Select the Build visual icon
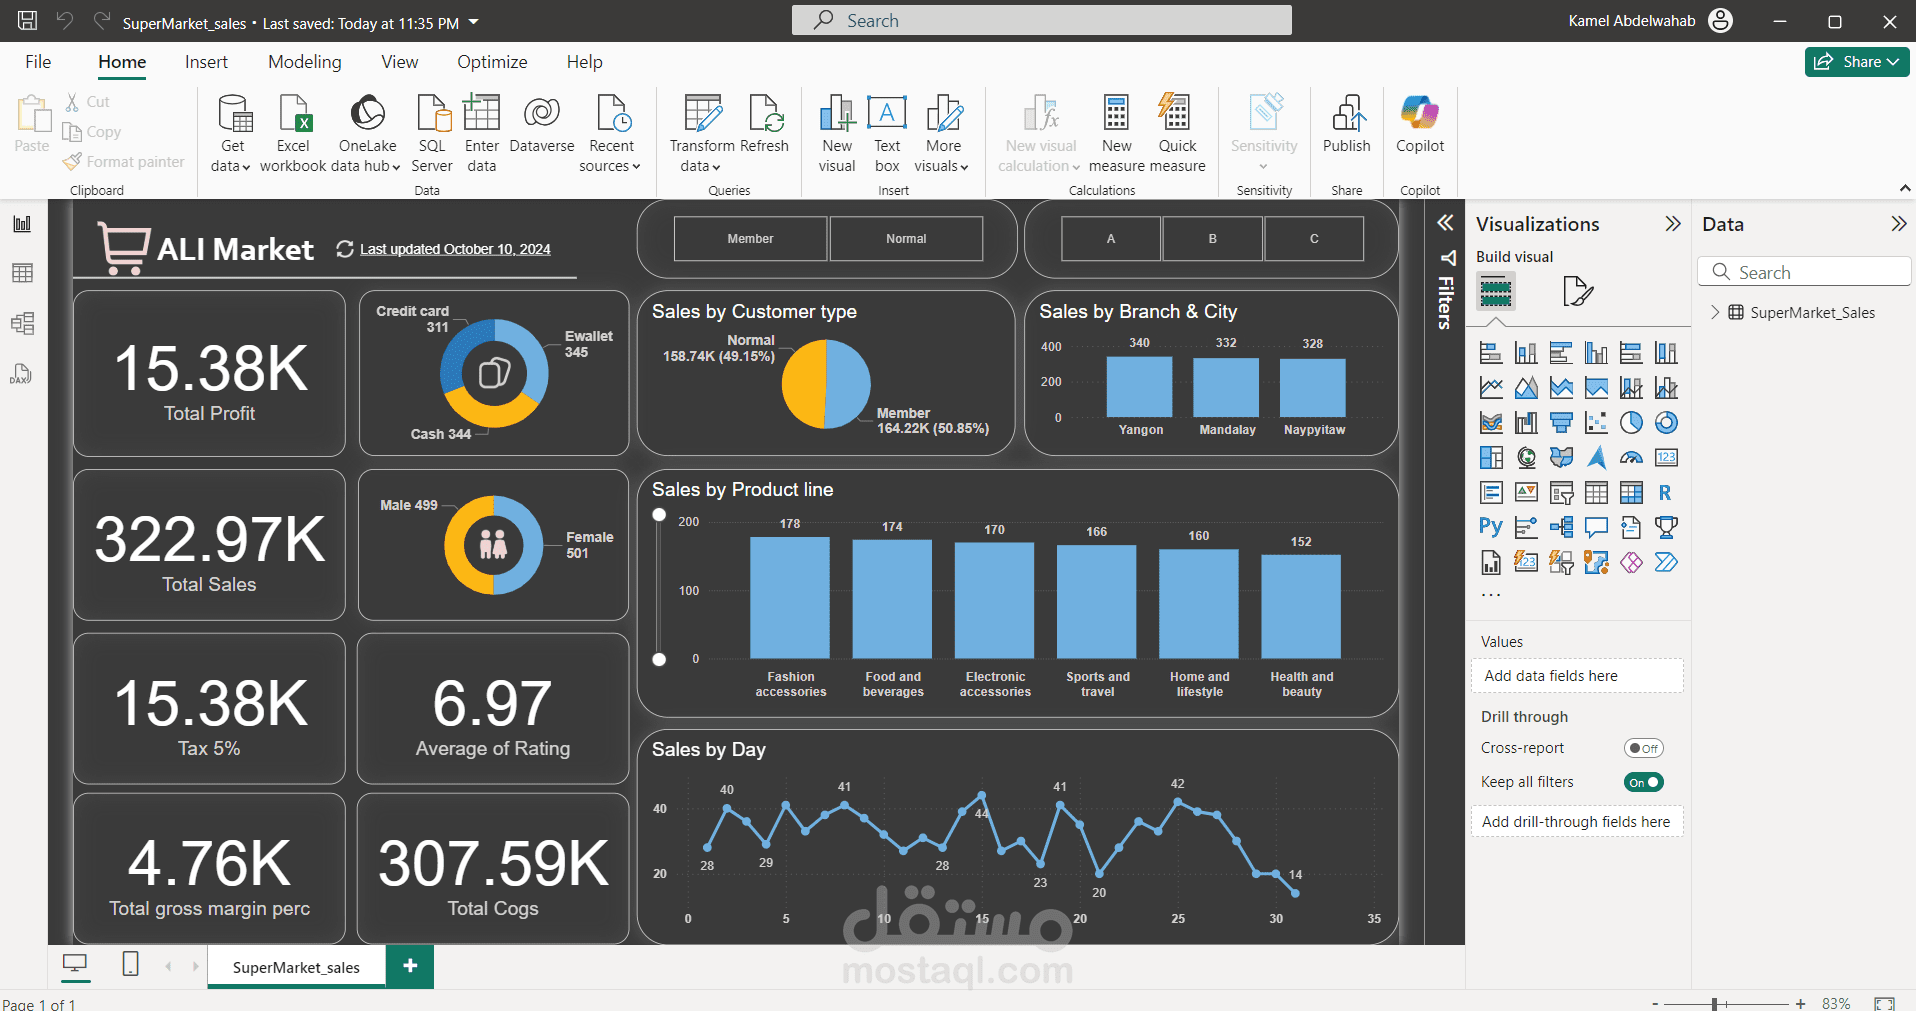 tap(1496, 291)
